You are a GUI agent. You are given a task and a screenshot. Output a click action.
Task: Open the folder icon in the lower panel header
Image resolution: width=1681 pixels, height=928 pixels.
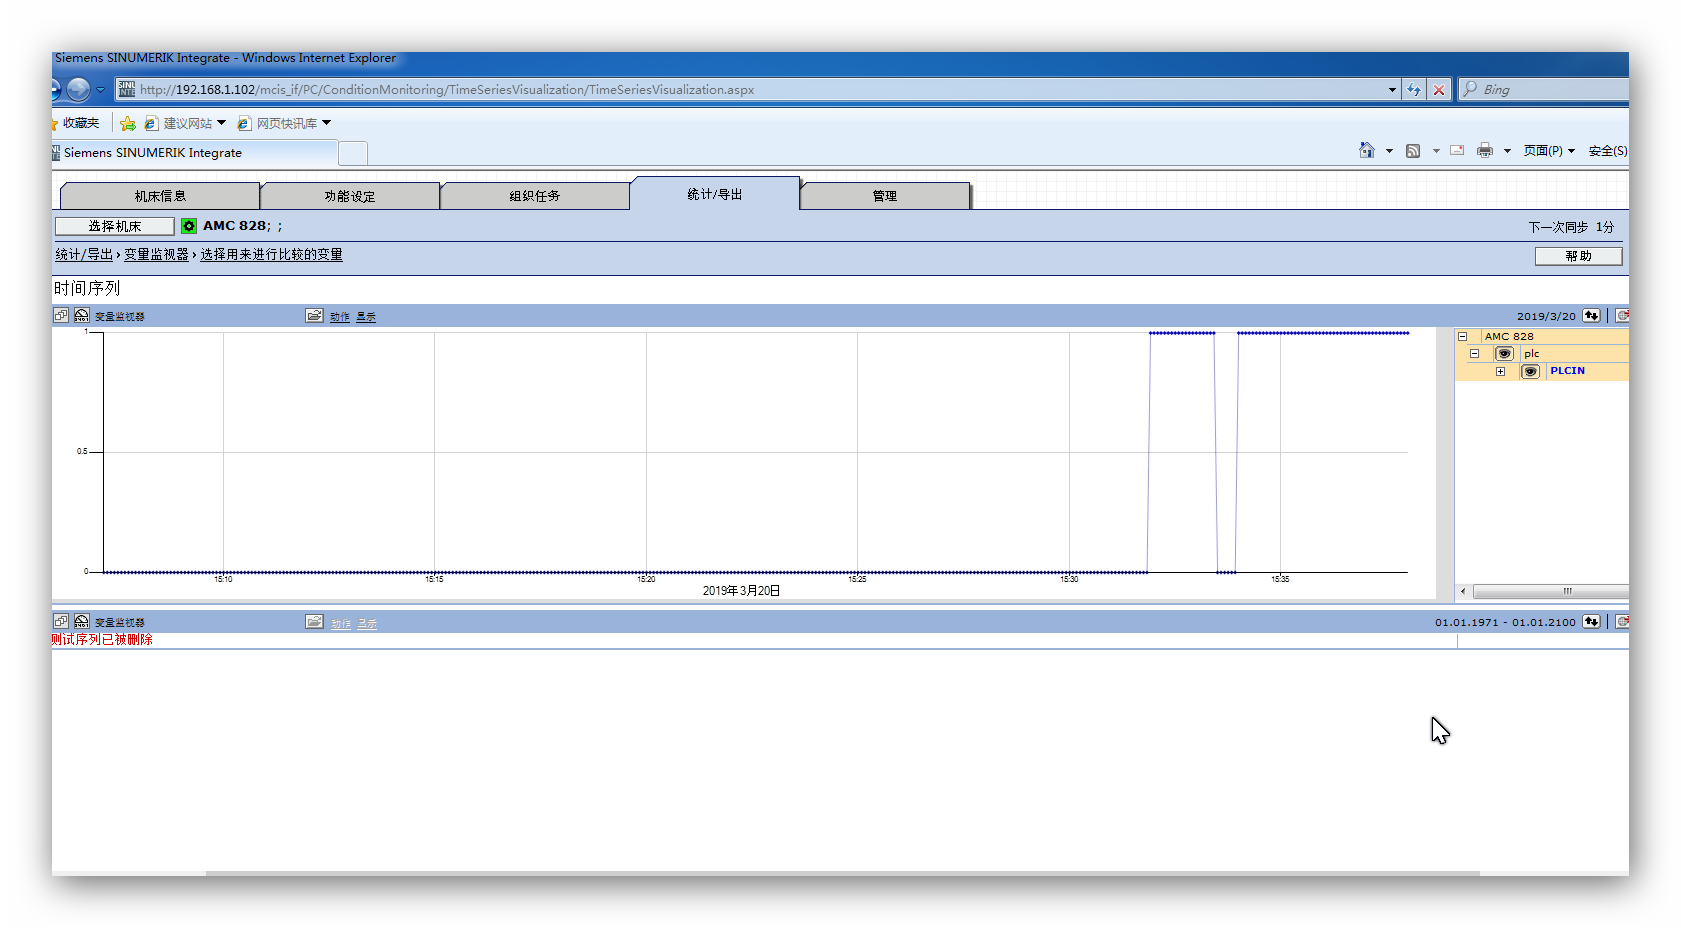(x=314, y=621)
